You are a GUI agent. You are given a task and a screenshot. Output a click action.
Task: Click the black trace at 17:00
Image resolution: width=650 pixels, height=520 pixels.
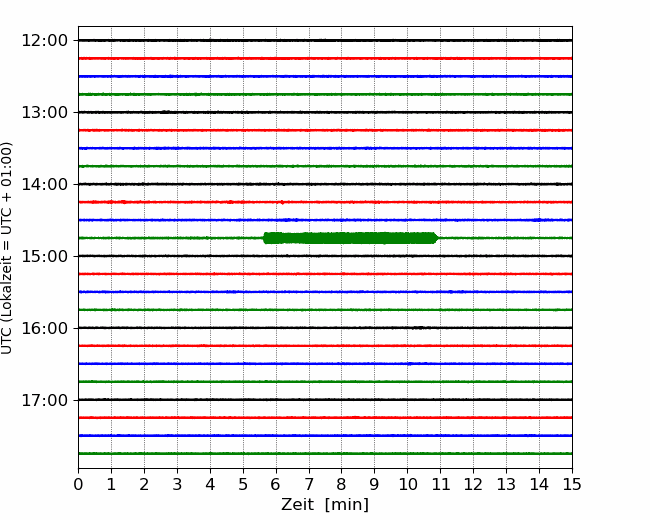[325, 400]
